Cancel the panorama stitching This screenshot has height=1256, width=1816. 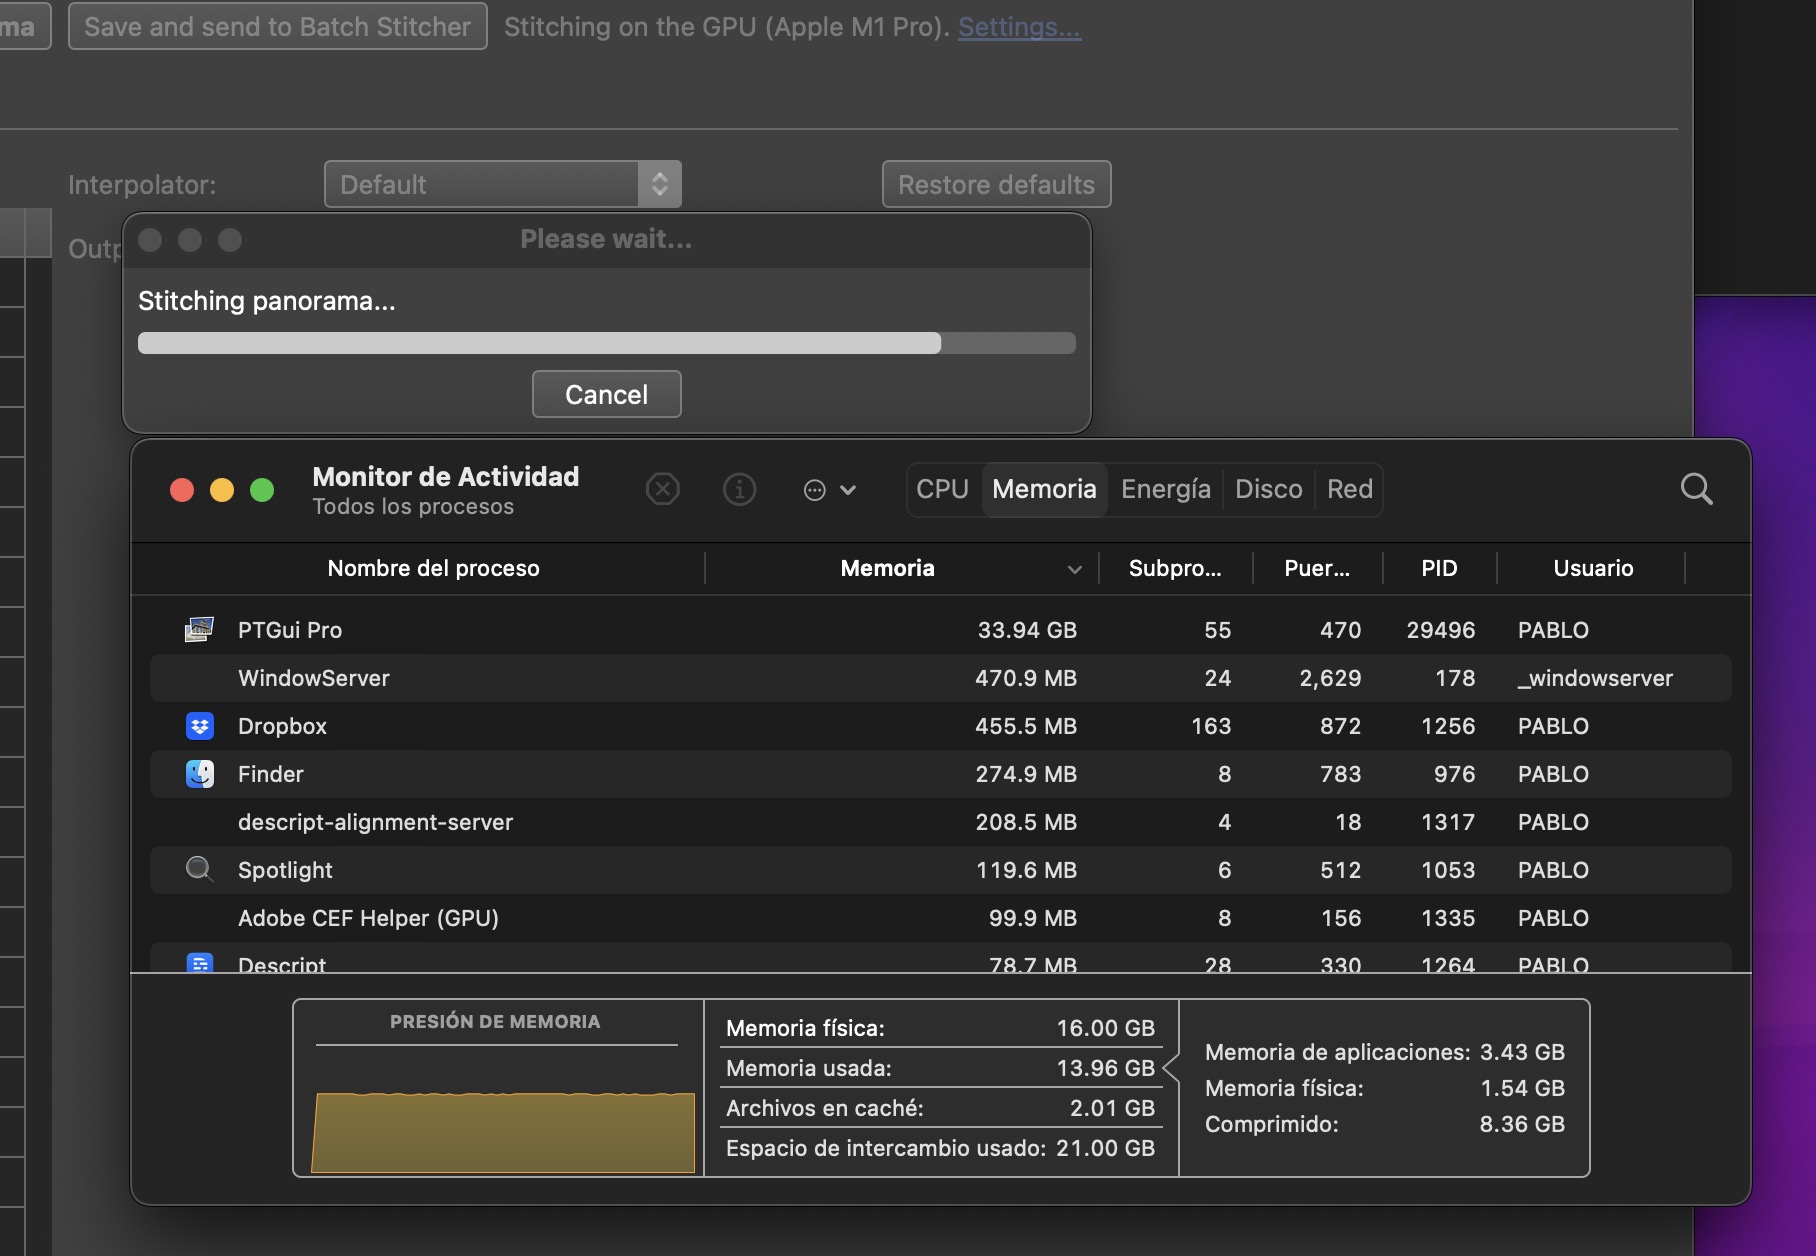[x=606, y=395]
